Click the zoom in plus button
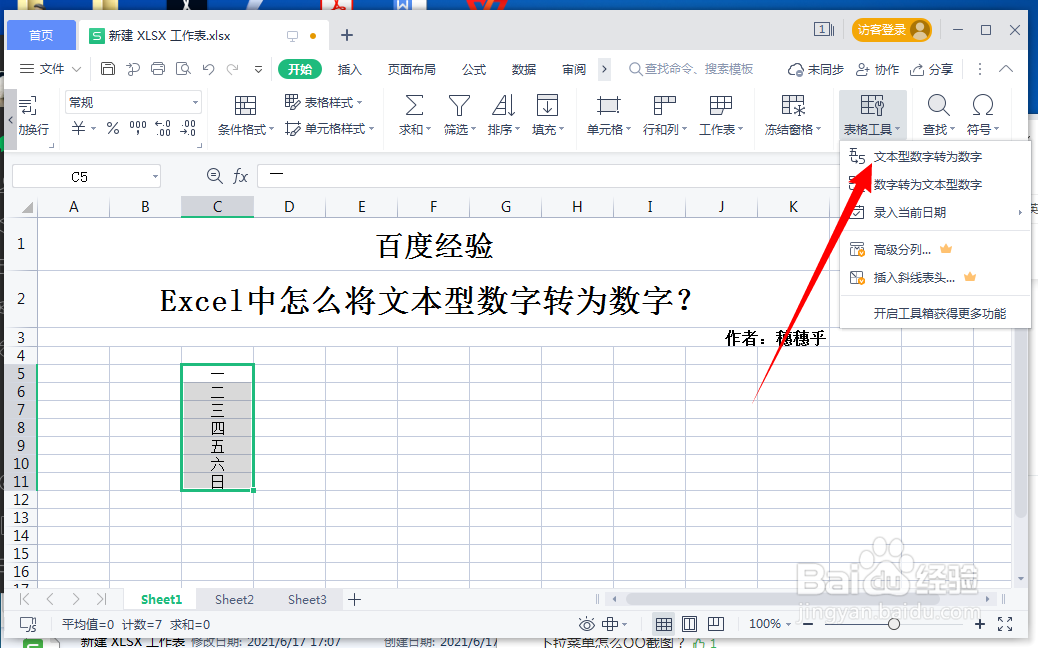This screenshot has height=648, width=1038. click(x=980, y=624)
